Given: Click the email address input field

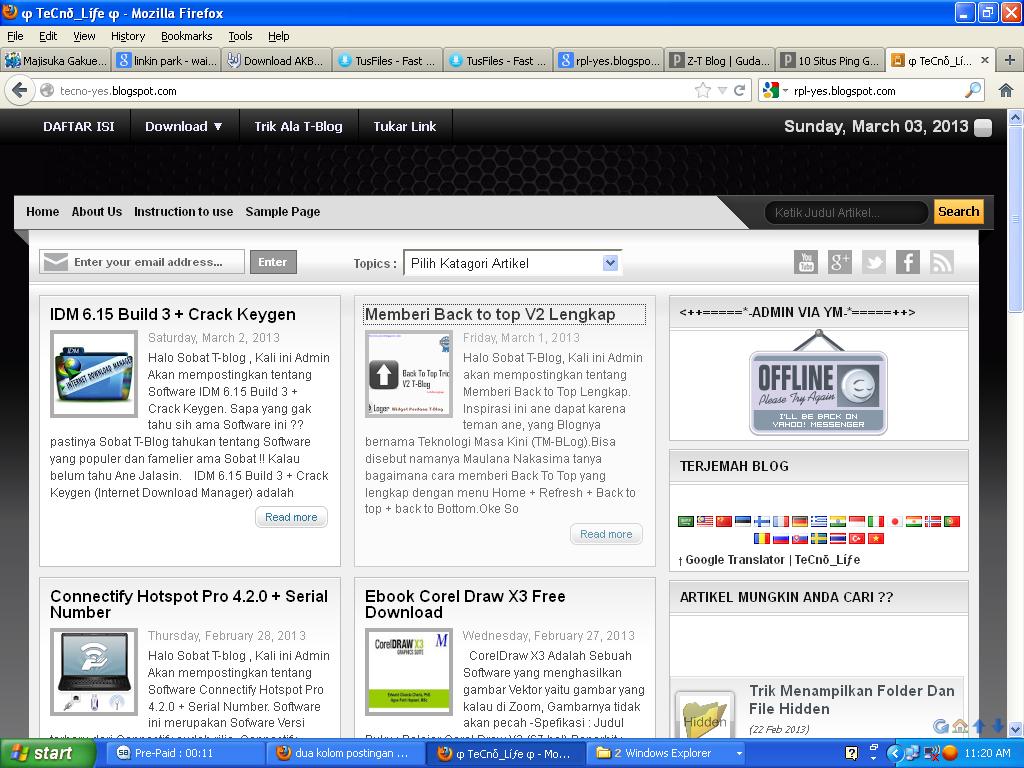Looking at the screenshot, I should [142, 262].
